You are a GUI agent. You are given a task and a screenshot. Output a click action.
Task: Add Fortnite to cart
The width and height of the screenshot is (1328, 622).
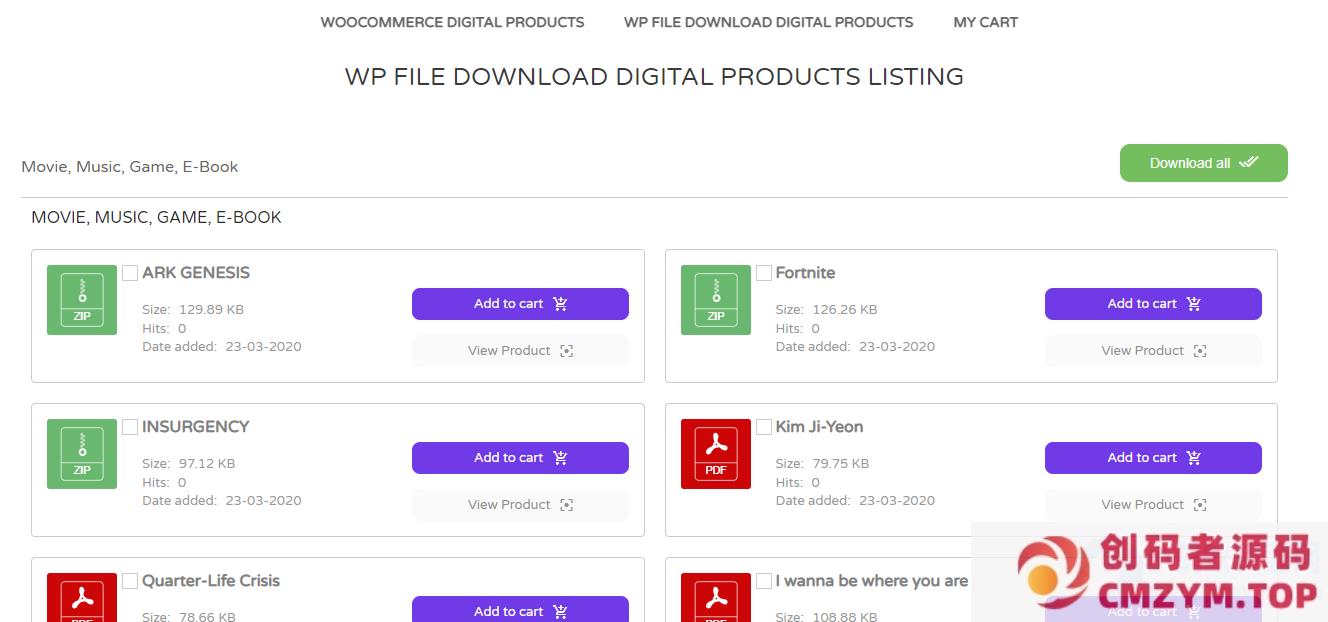1152,304
